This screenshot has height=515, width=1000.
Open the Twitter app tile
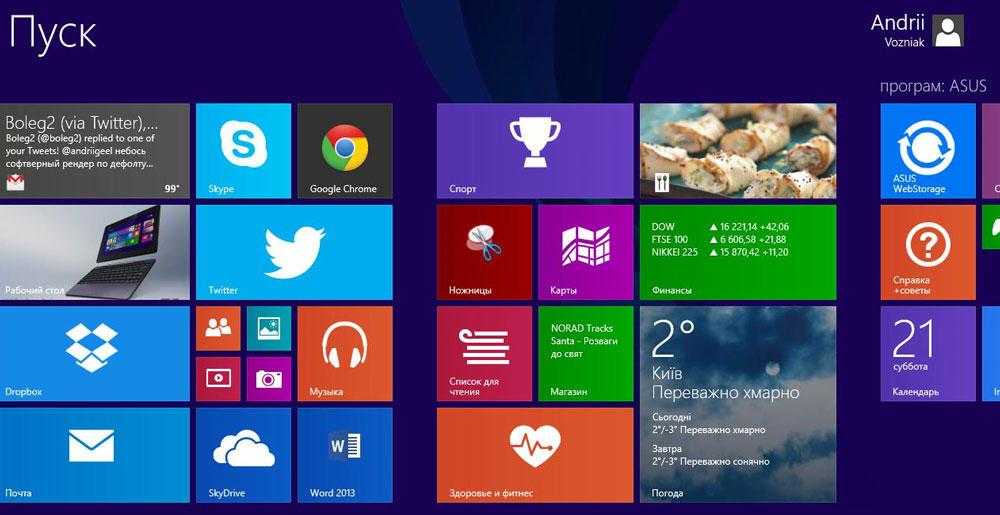[294, 252]
